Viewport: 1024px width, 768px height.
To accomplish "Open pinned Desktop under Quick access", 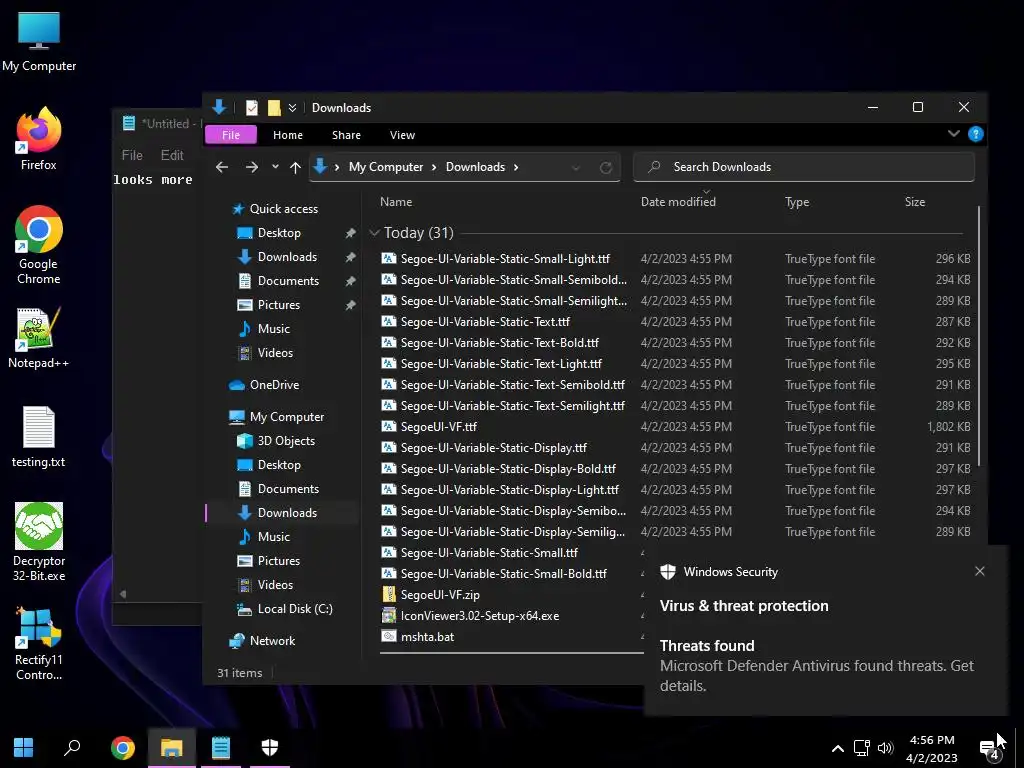I will (x=280, y=233).
